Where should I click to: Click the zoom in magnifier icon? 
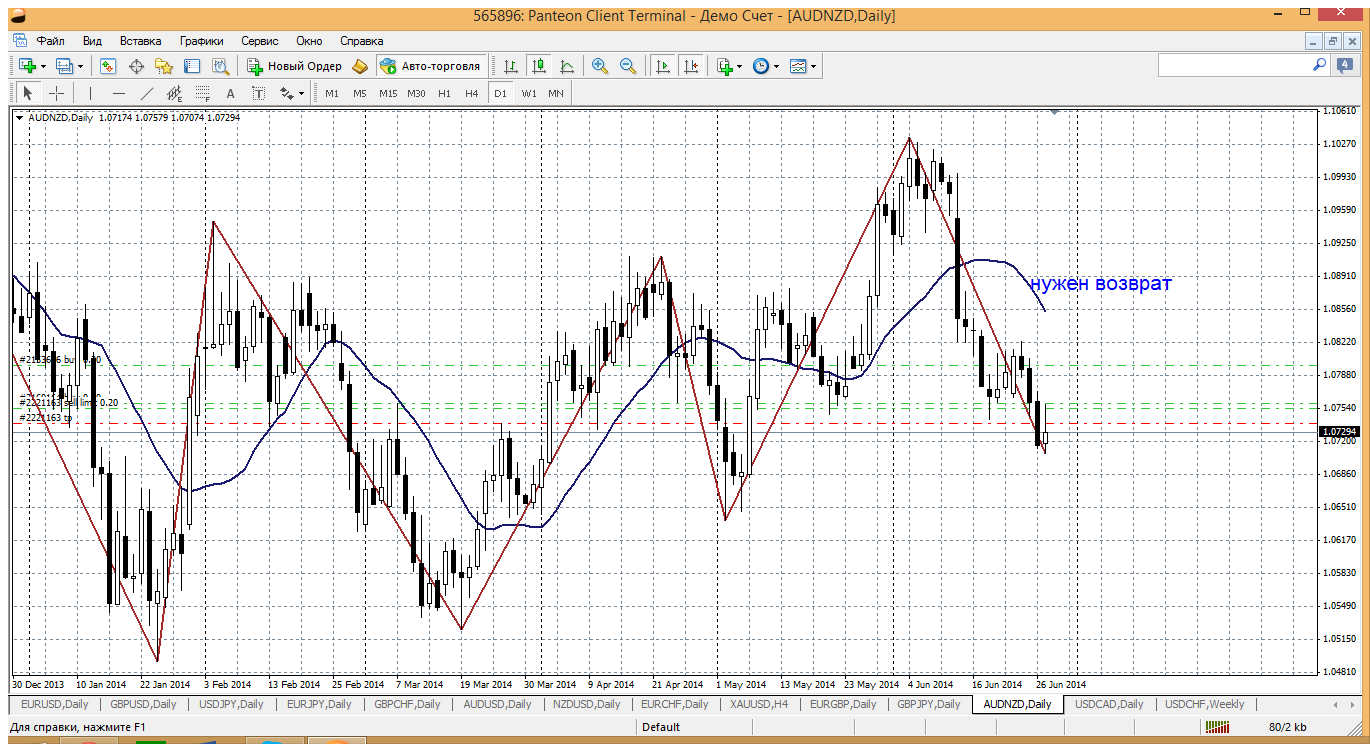[600, 66]
